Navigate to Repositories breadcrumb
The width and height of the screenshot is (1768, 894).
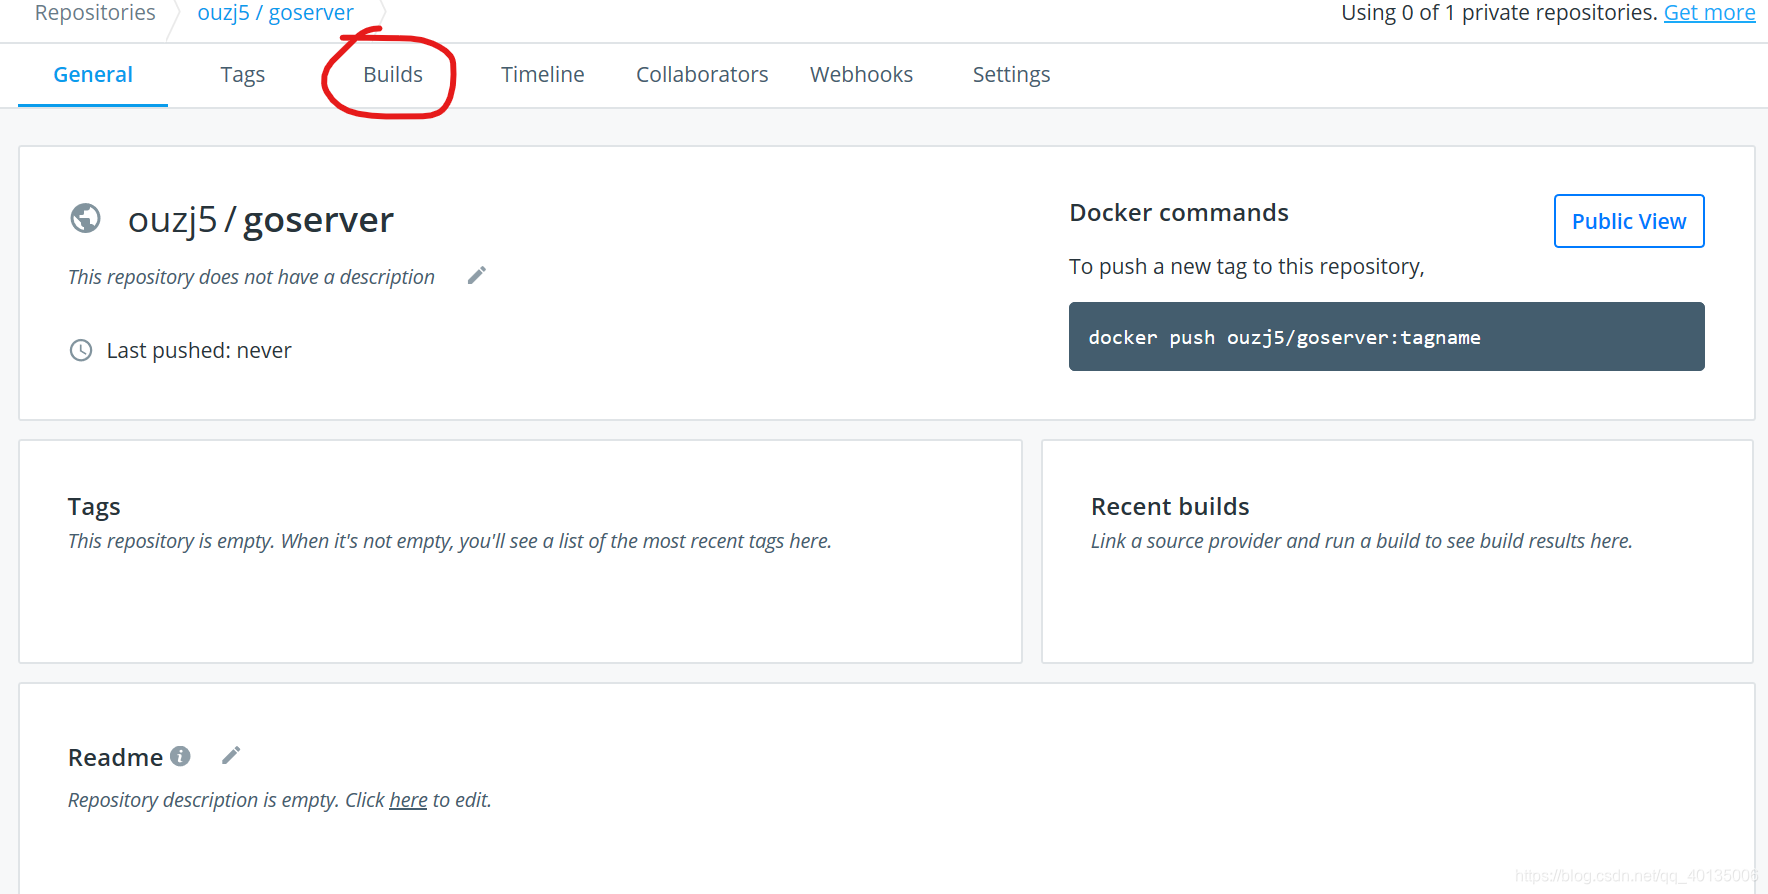pyautogui.click(x=95, y=13)
